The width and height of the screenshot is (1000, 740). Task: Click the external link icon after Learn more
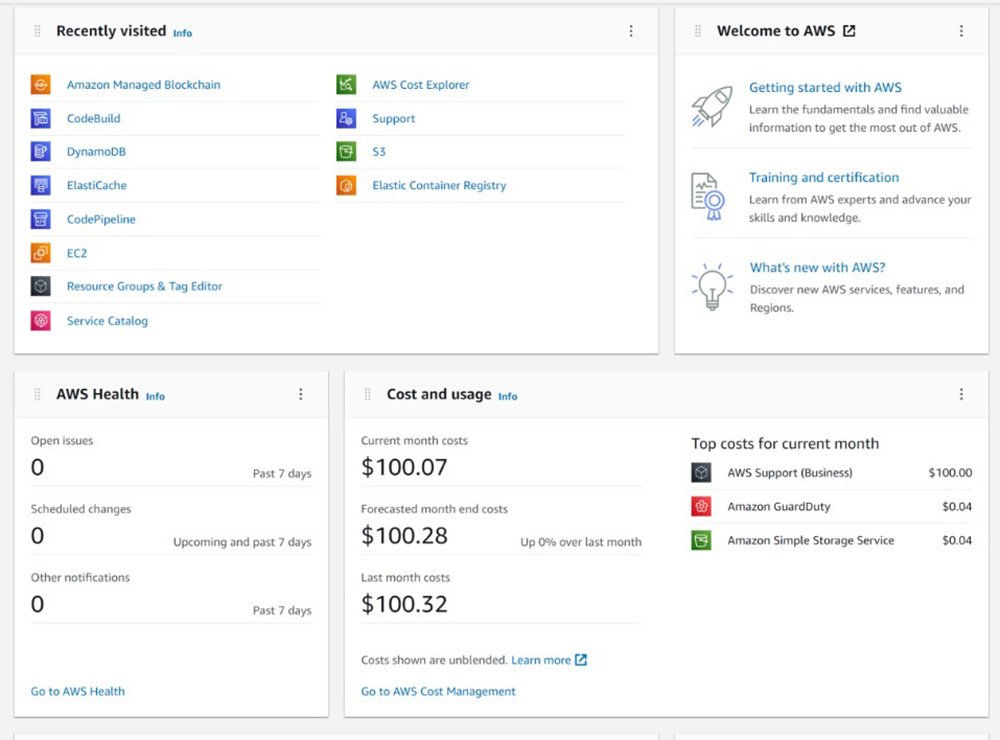[x=580, y=660]
